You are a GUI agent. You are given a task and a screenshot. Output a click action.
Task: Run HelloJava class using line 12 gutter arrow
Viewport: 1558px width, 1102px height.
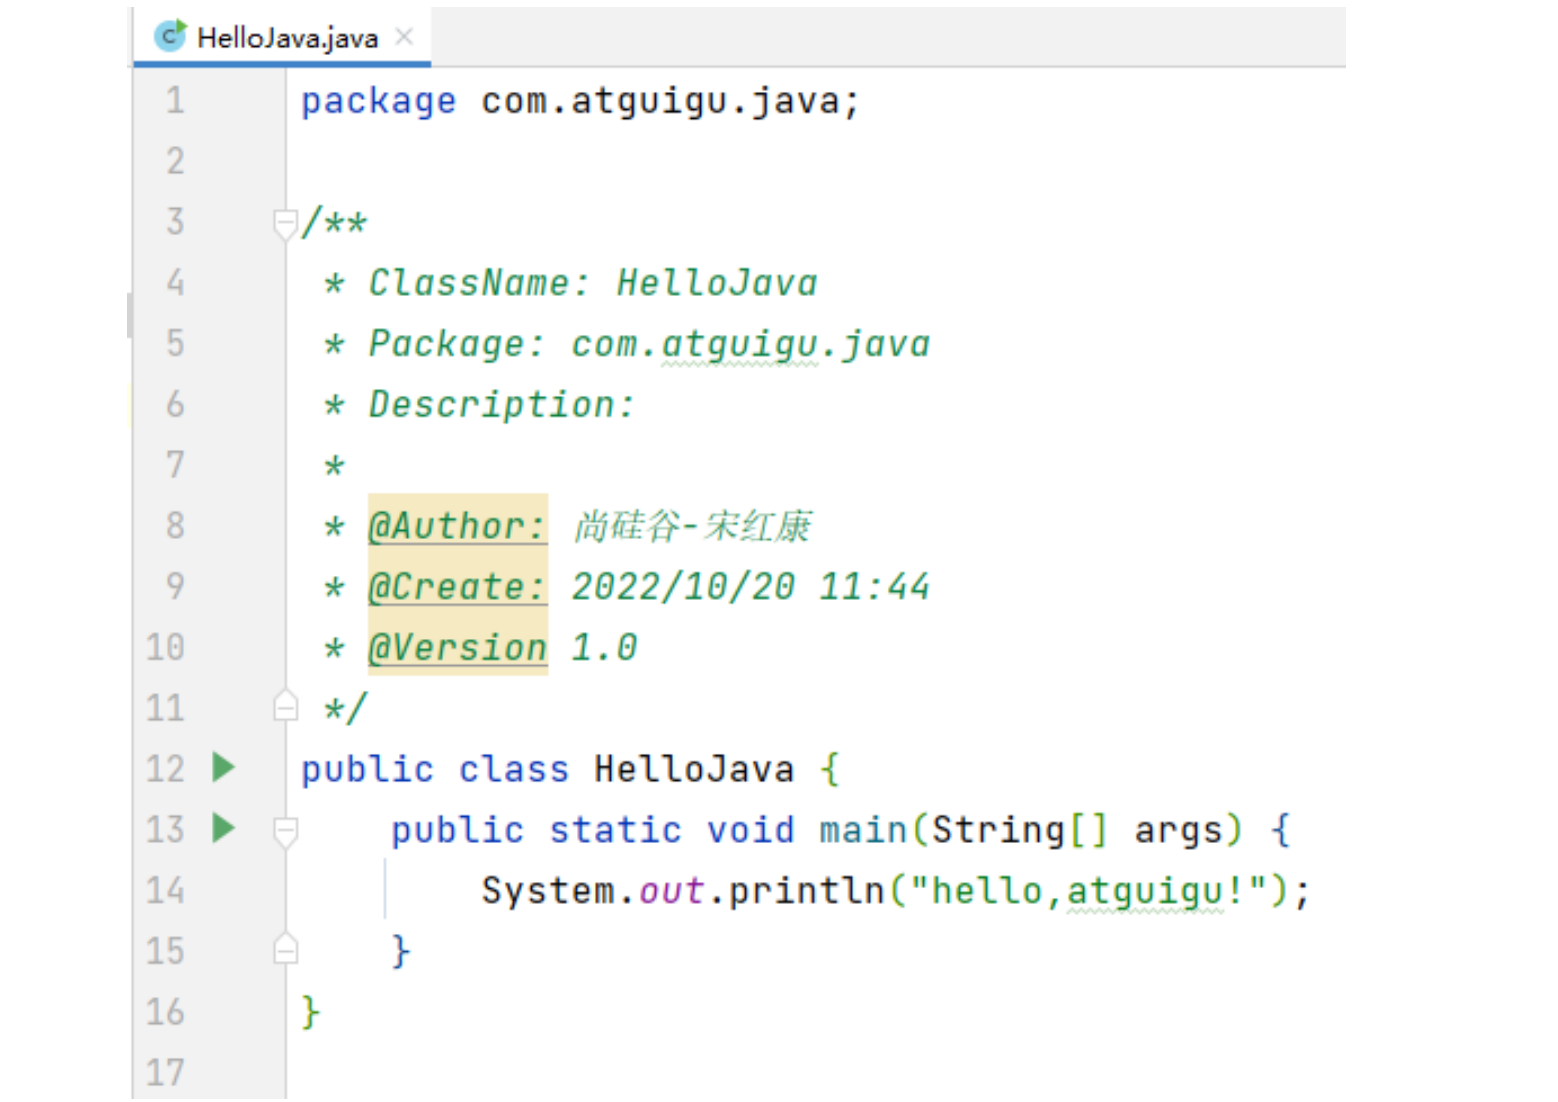[224, 768]
